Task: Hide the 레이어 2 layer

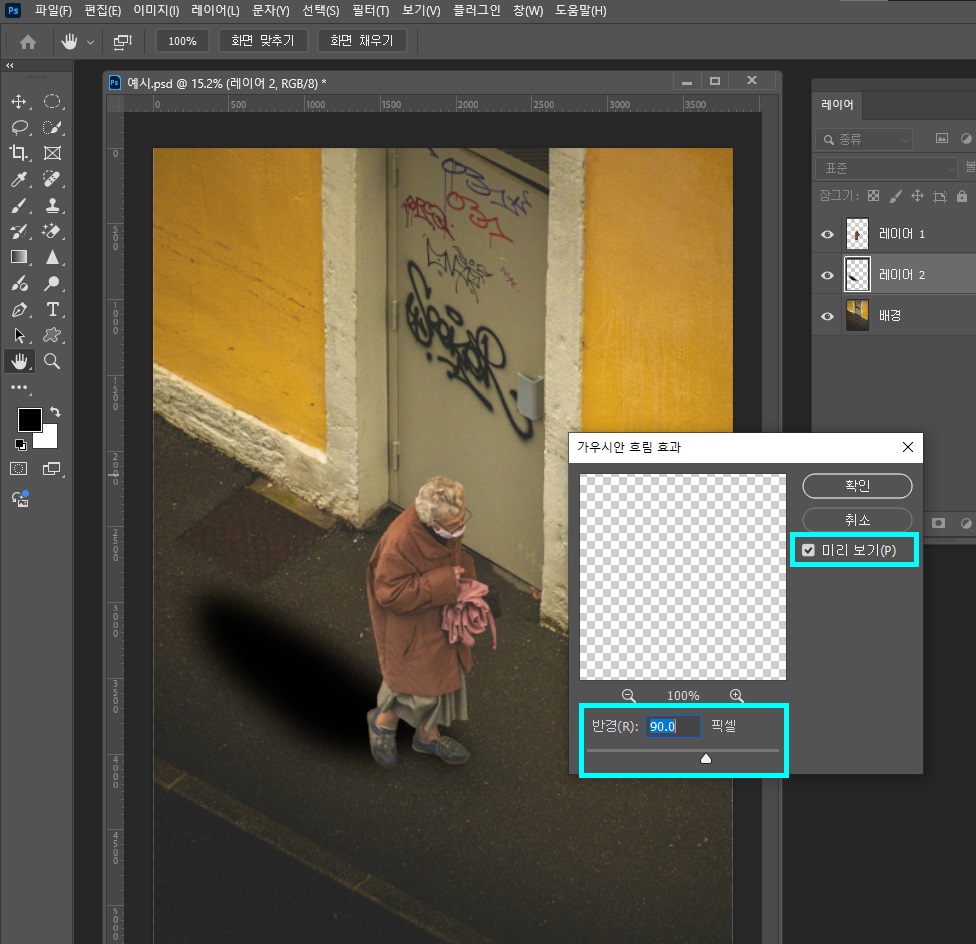Action: click(x=827, y=275)
